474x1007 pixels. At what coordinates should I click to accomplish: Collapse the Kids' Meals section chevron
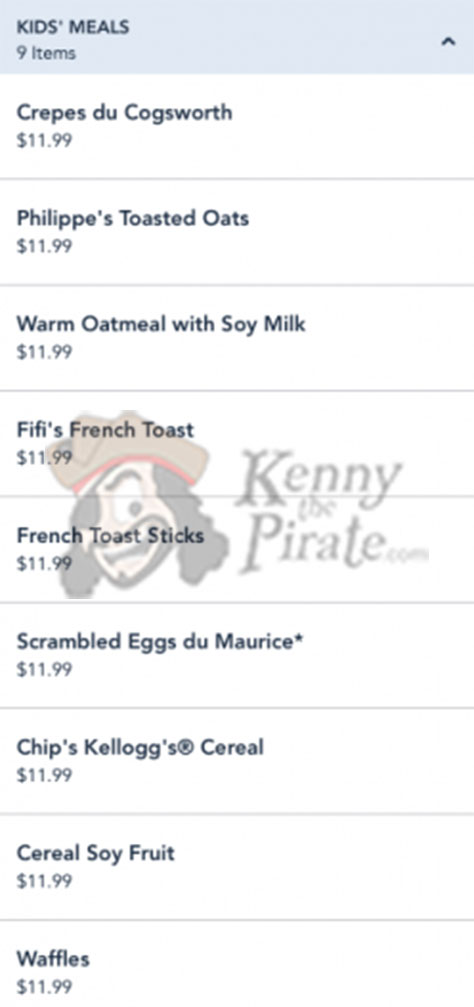coord(448,42)
